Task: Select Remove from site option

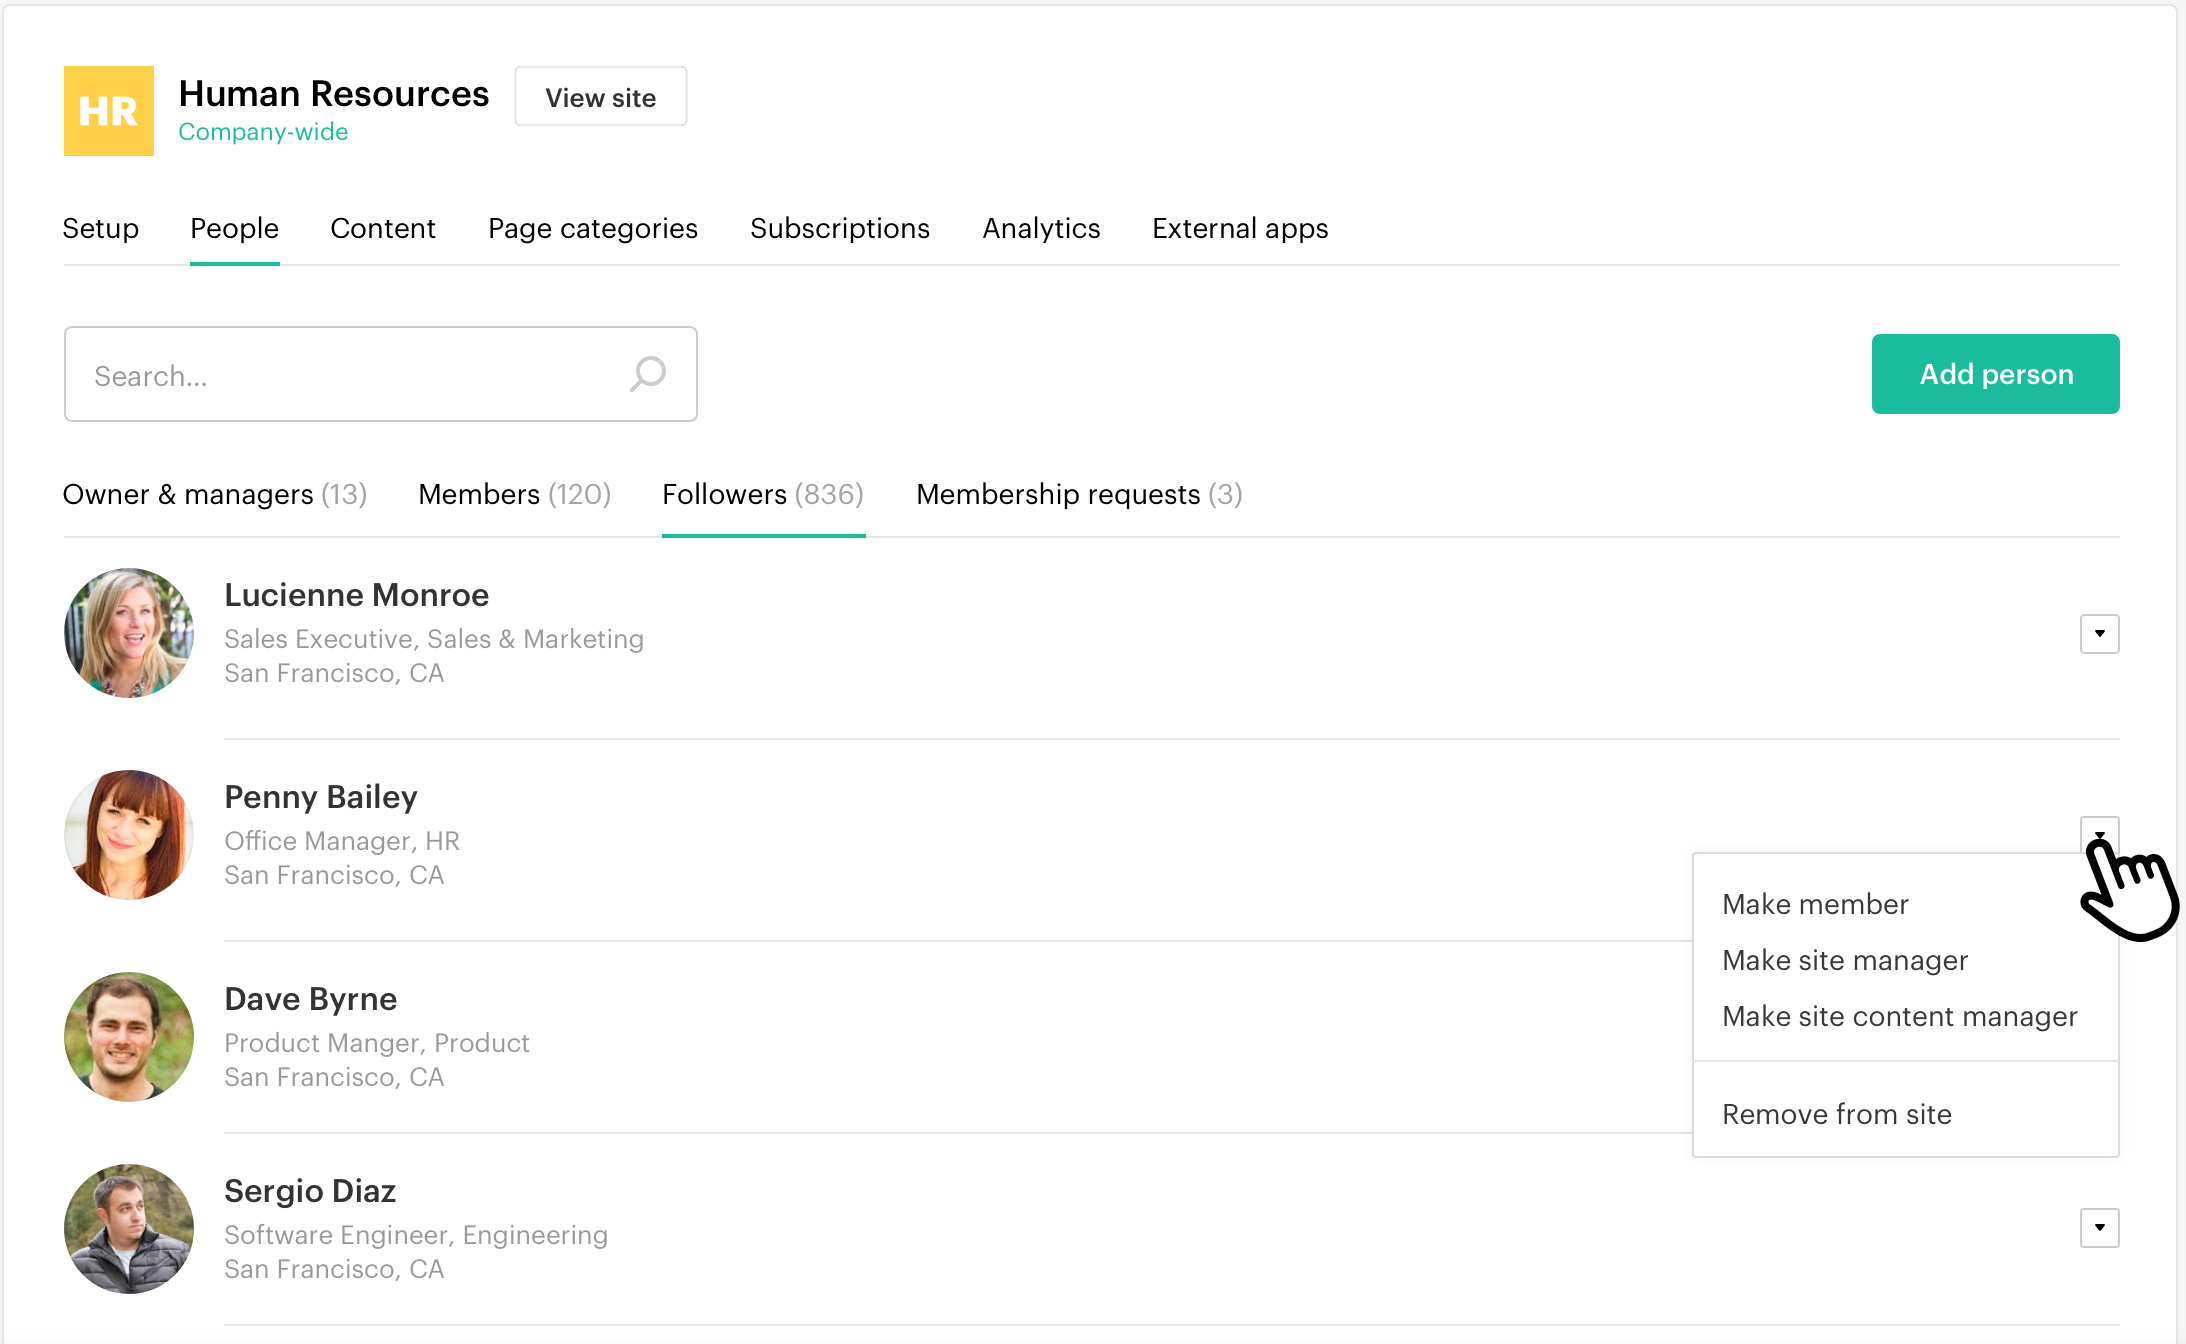Action: pyautogui.click(x=1836, y=1114)
